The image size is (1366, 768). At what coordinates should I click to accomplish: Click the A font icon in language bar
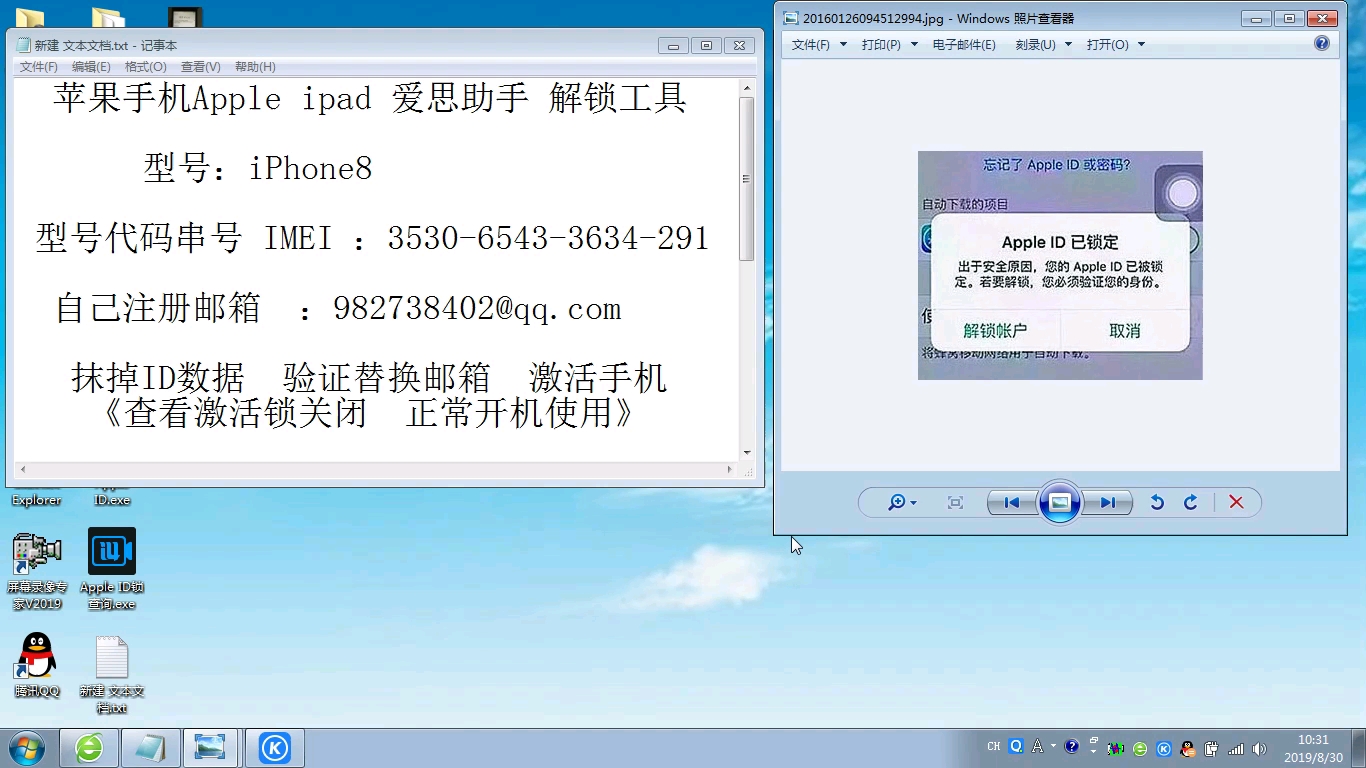tap(1037, 746)
